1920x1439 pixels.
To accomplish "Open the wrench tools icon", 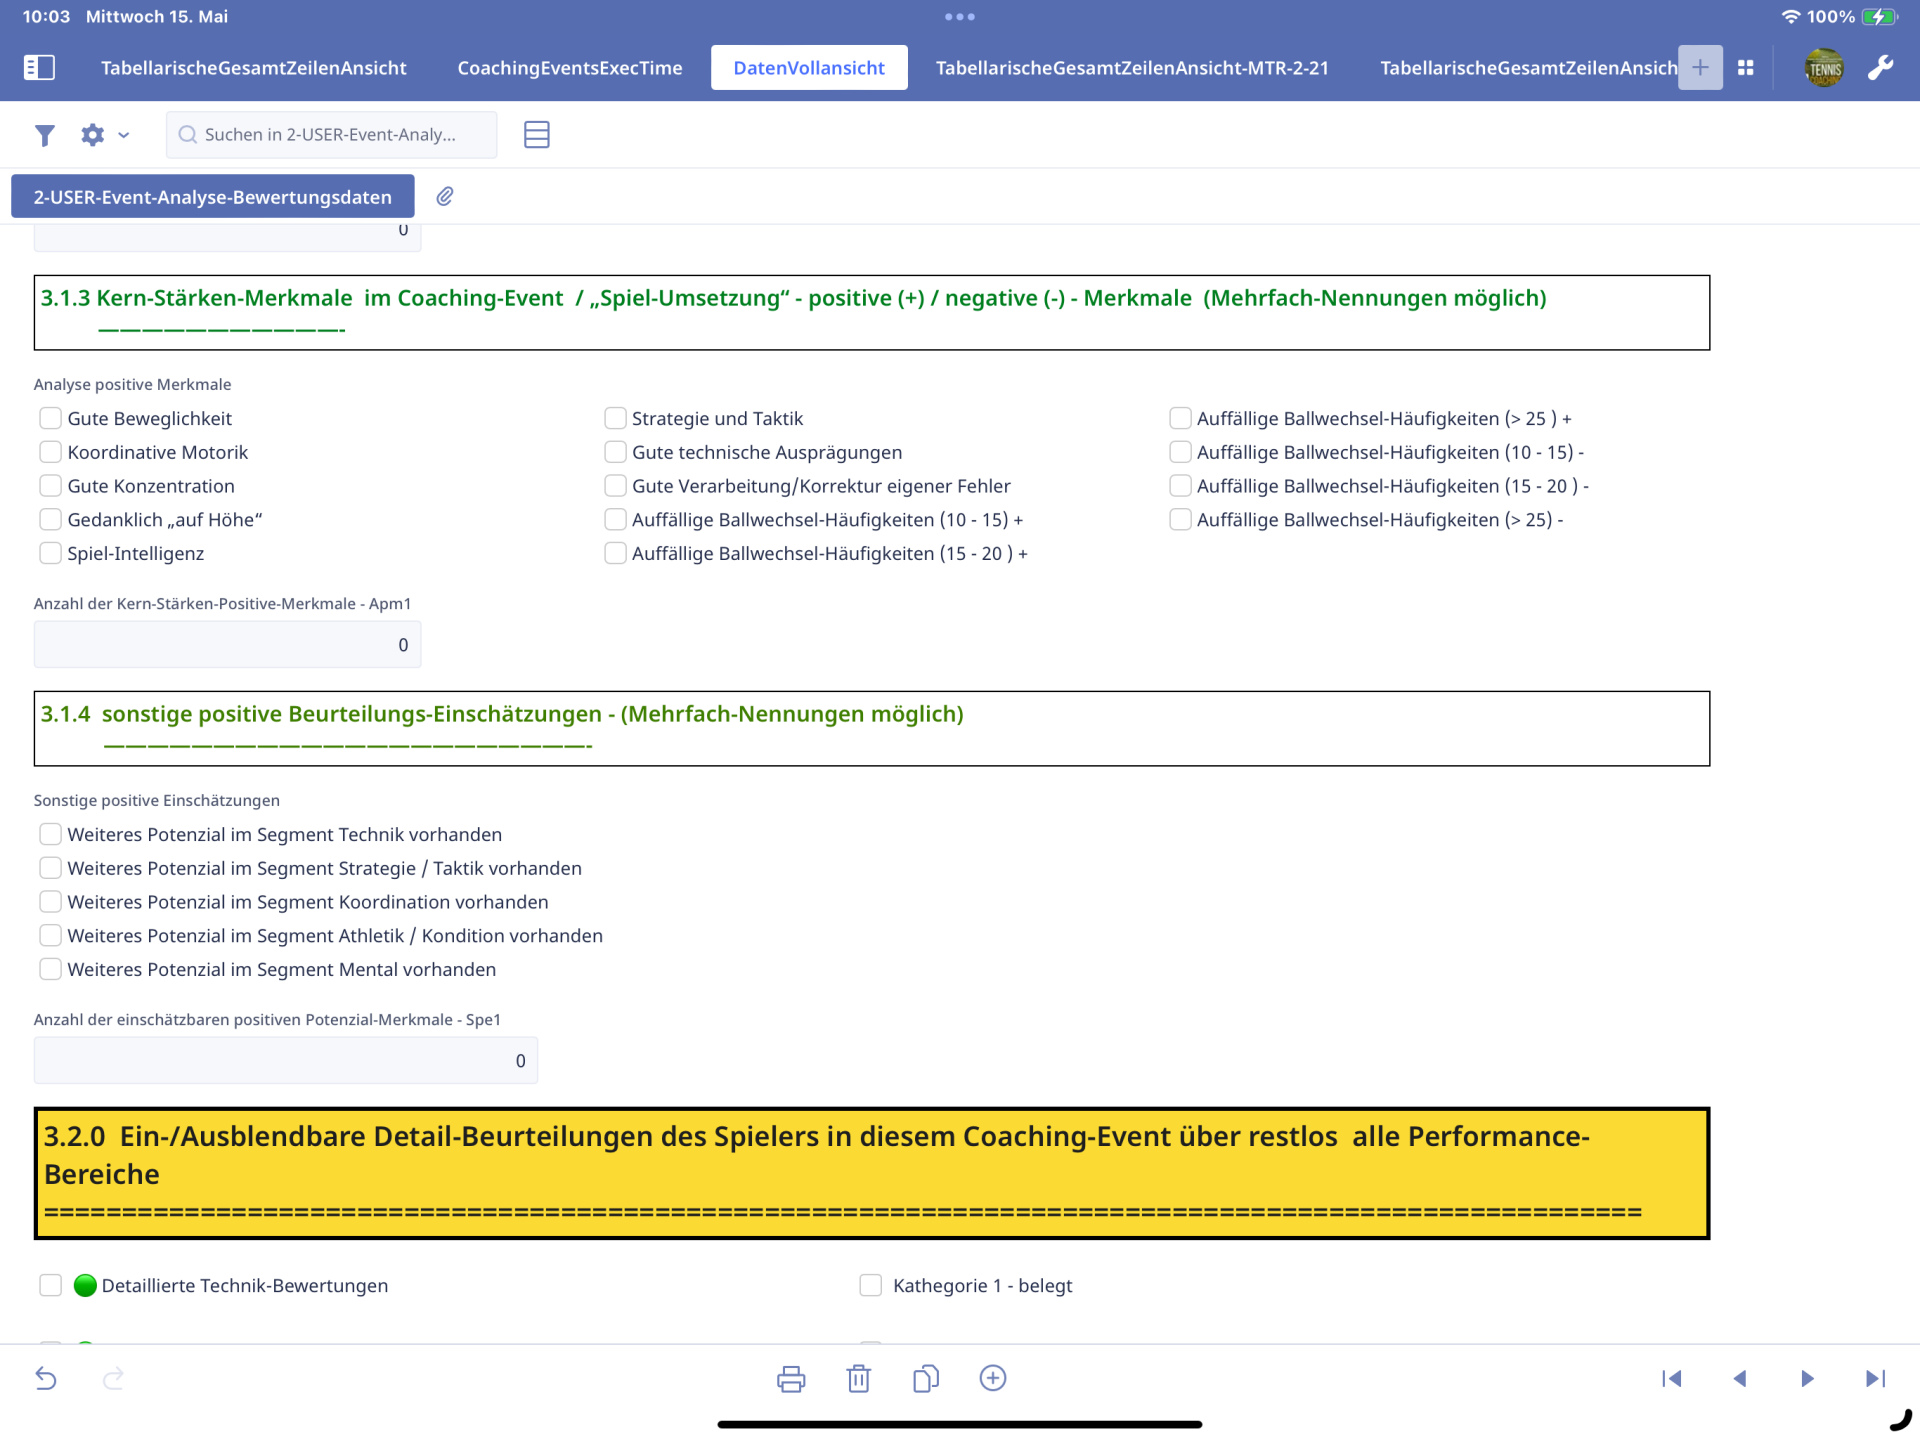I will pyautogui.click(x=1880, y=68).
